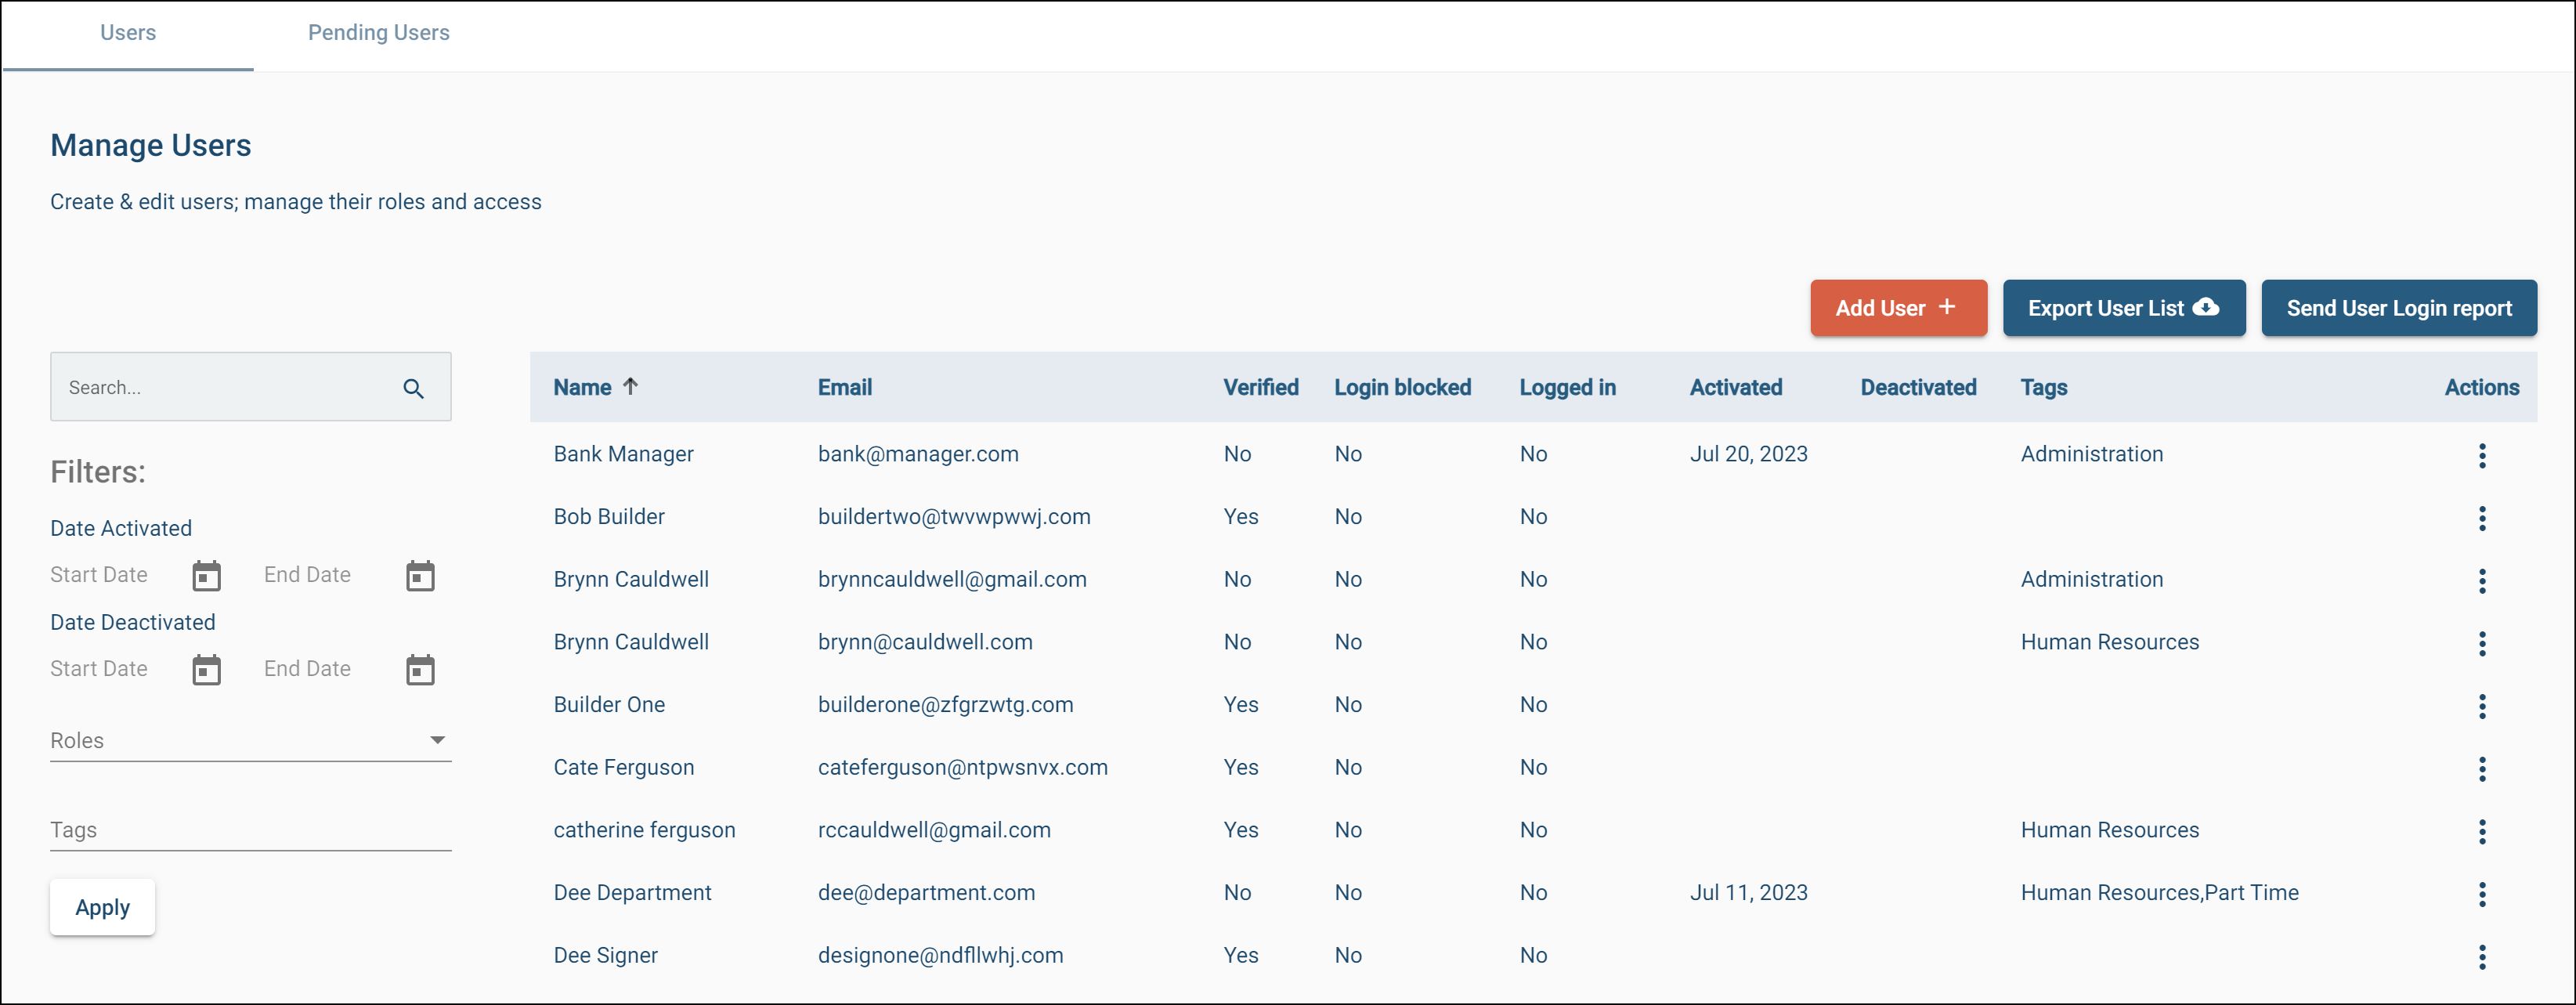Click the Bank Manager name cell

tap(623, 454)
